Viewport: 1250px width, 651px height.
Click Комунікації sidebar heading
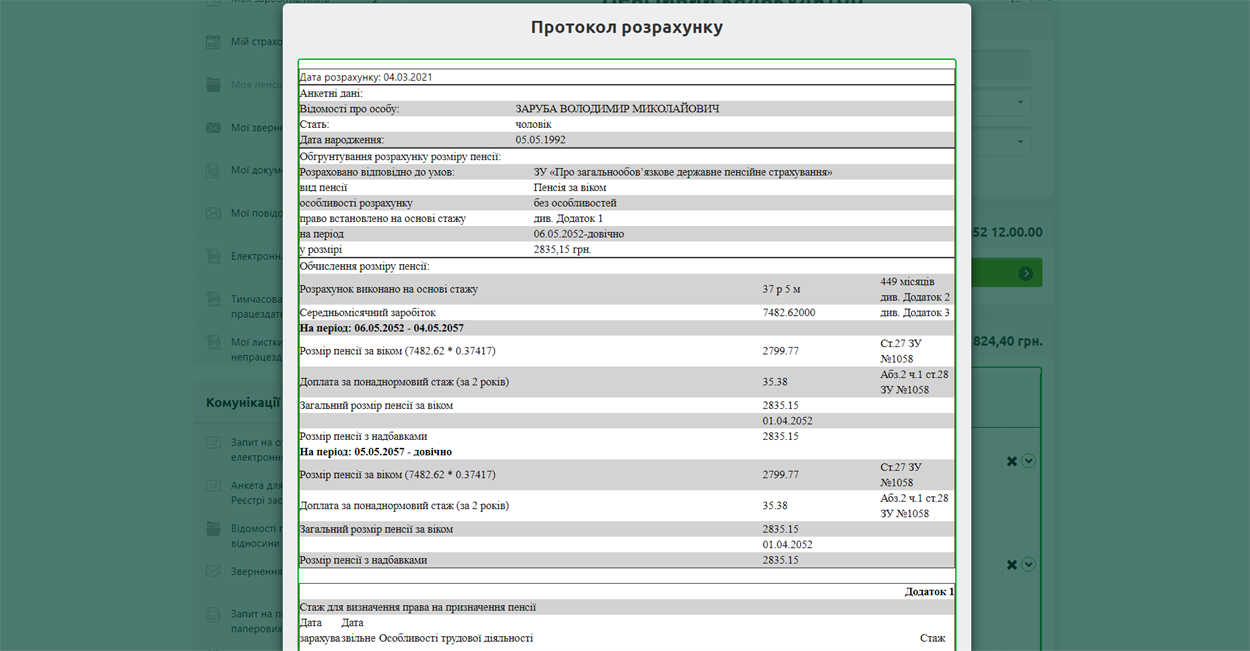pos(243,402)
